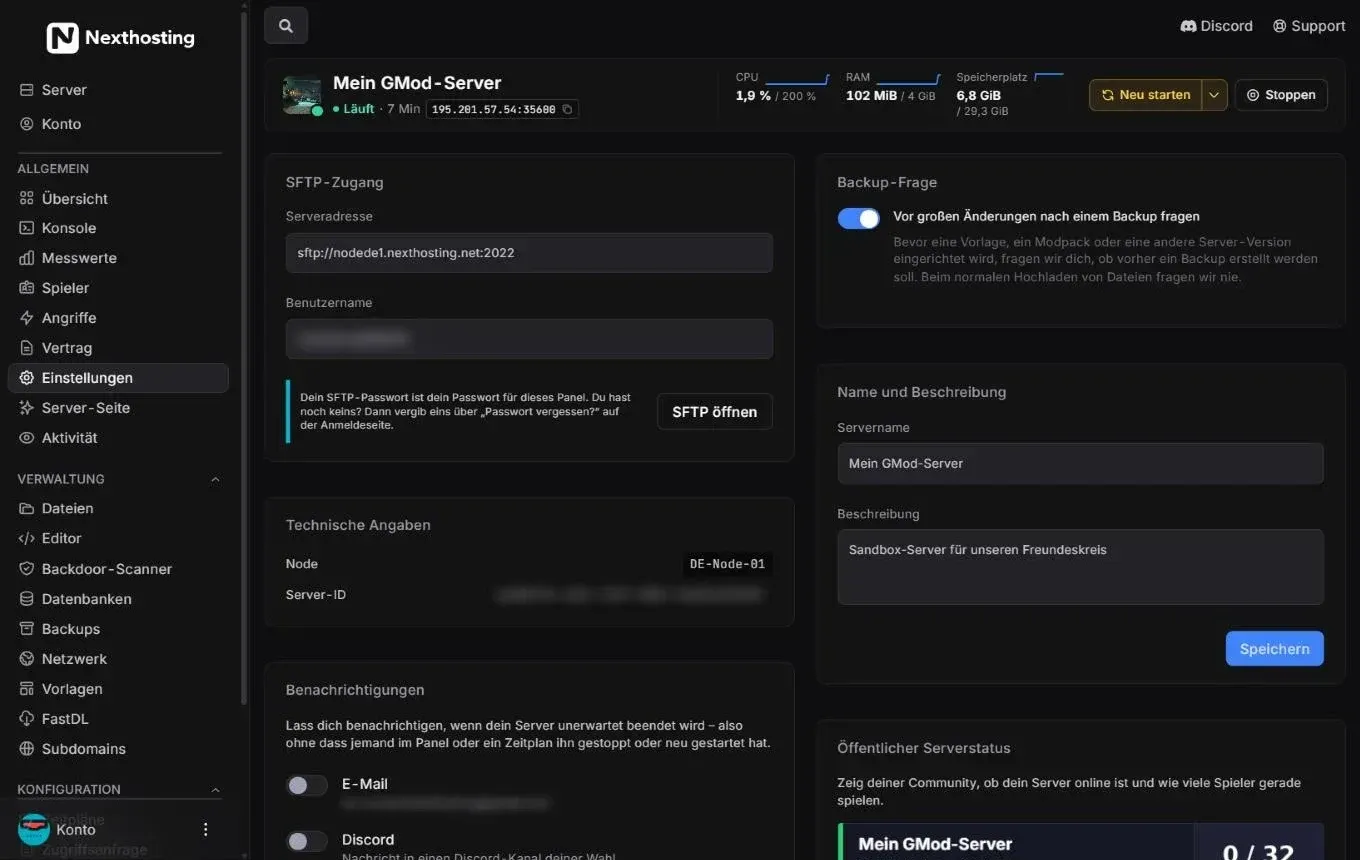
Task: Click the Neu starten button
Action: click(x=1145, y=95)
